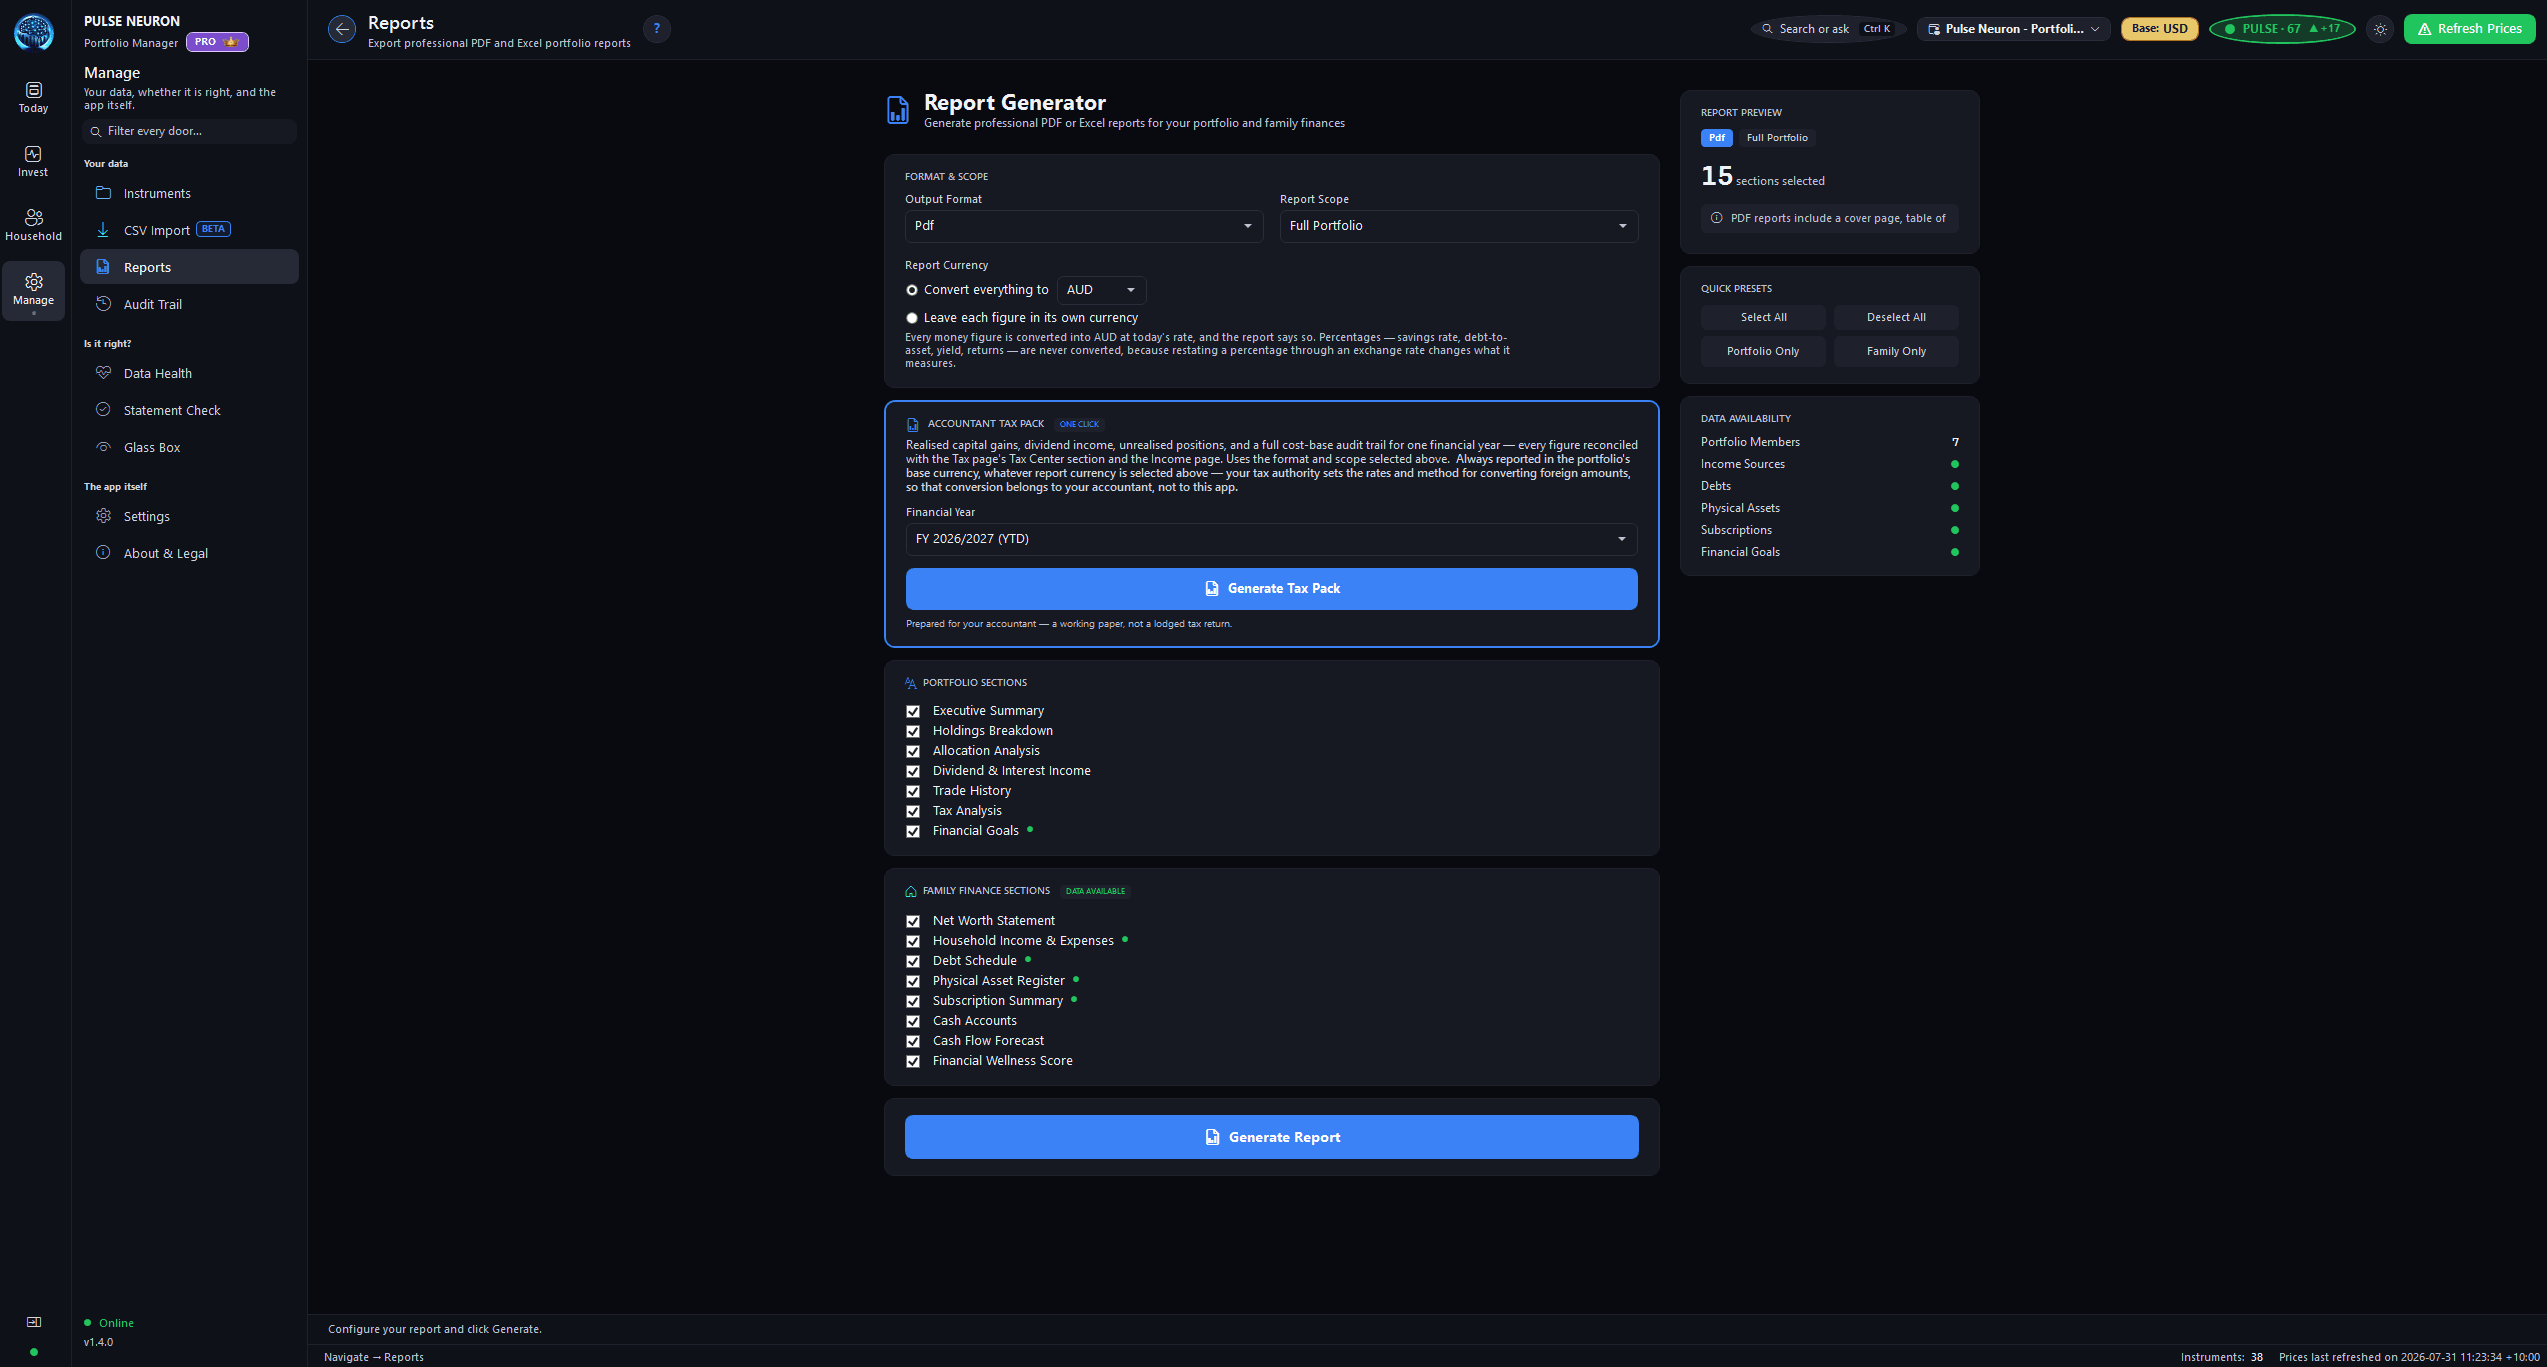Screen dimensions: 2547x1367
Task: Click the Pulse Neuron brain logo
Action: [x=34, y=32]
